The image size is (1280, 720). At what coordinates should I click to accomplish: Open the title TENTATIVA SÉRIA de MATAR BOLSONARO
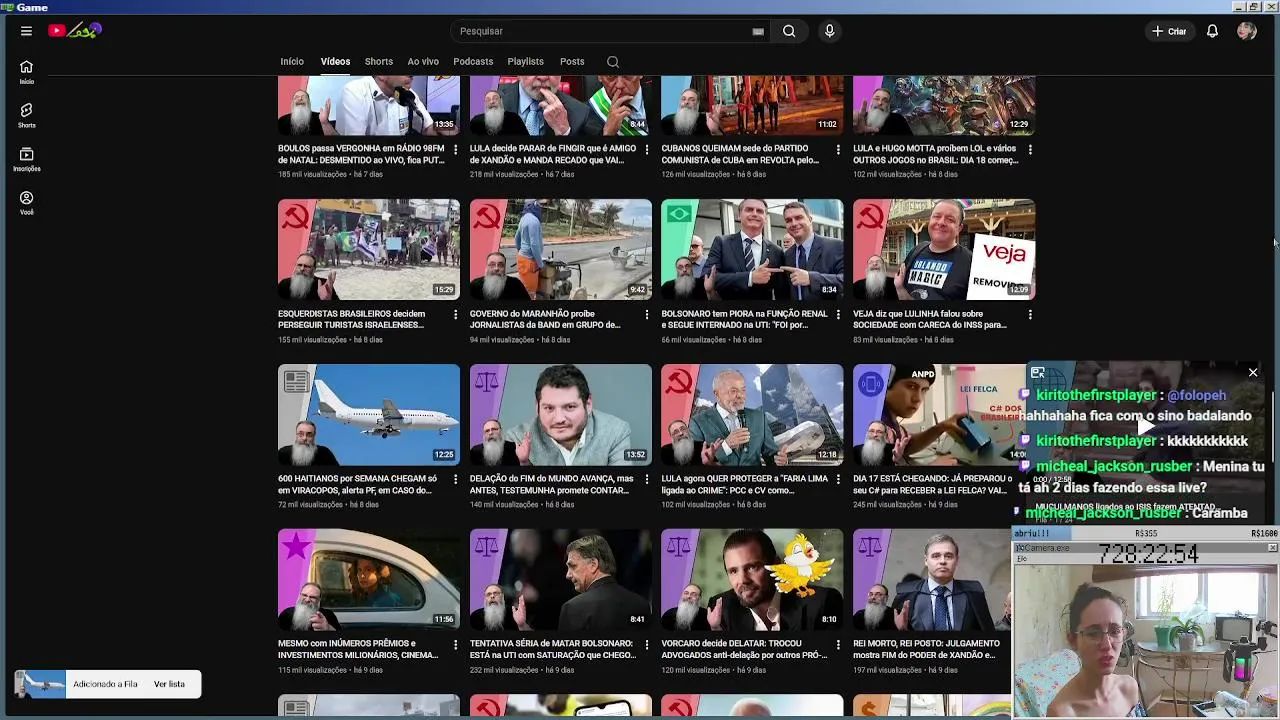pyautogui.click(x=552, y=649)
